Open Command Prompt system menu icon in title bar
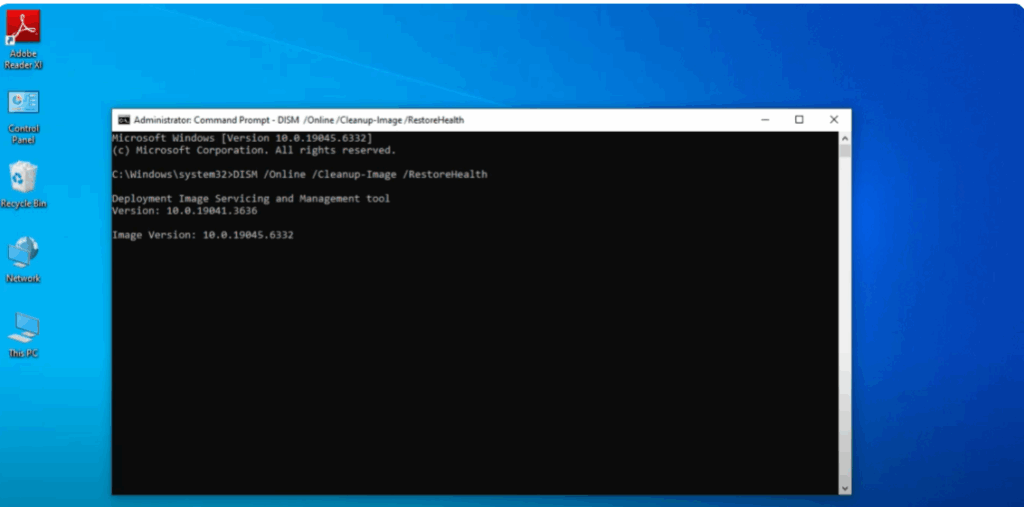The image size is (1024, 507). [122, 120]
